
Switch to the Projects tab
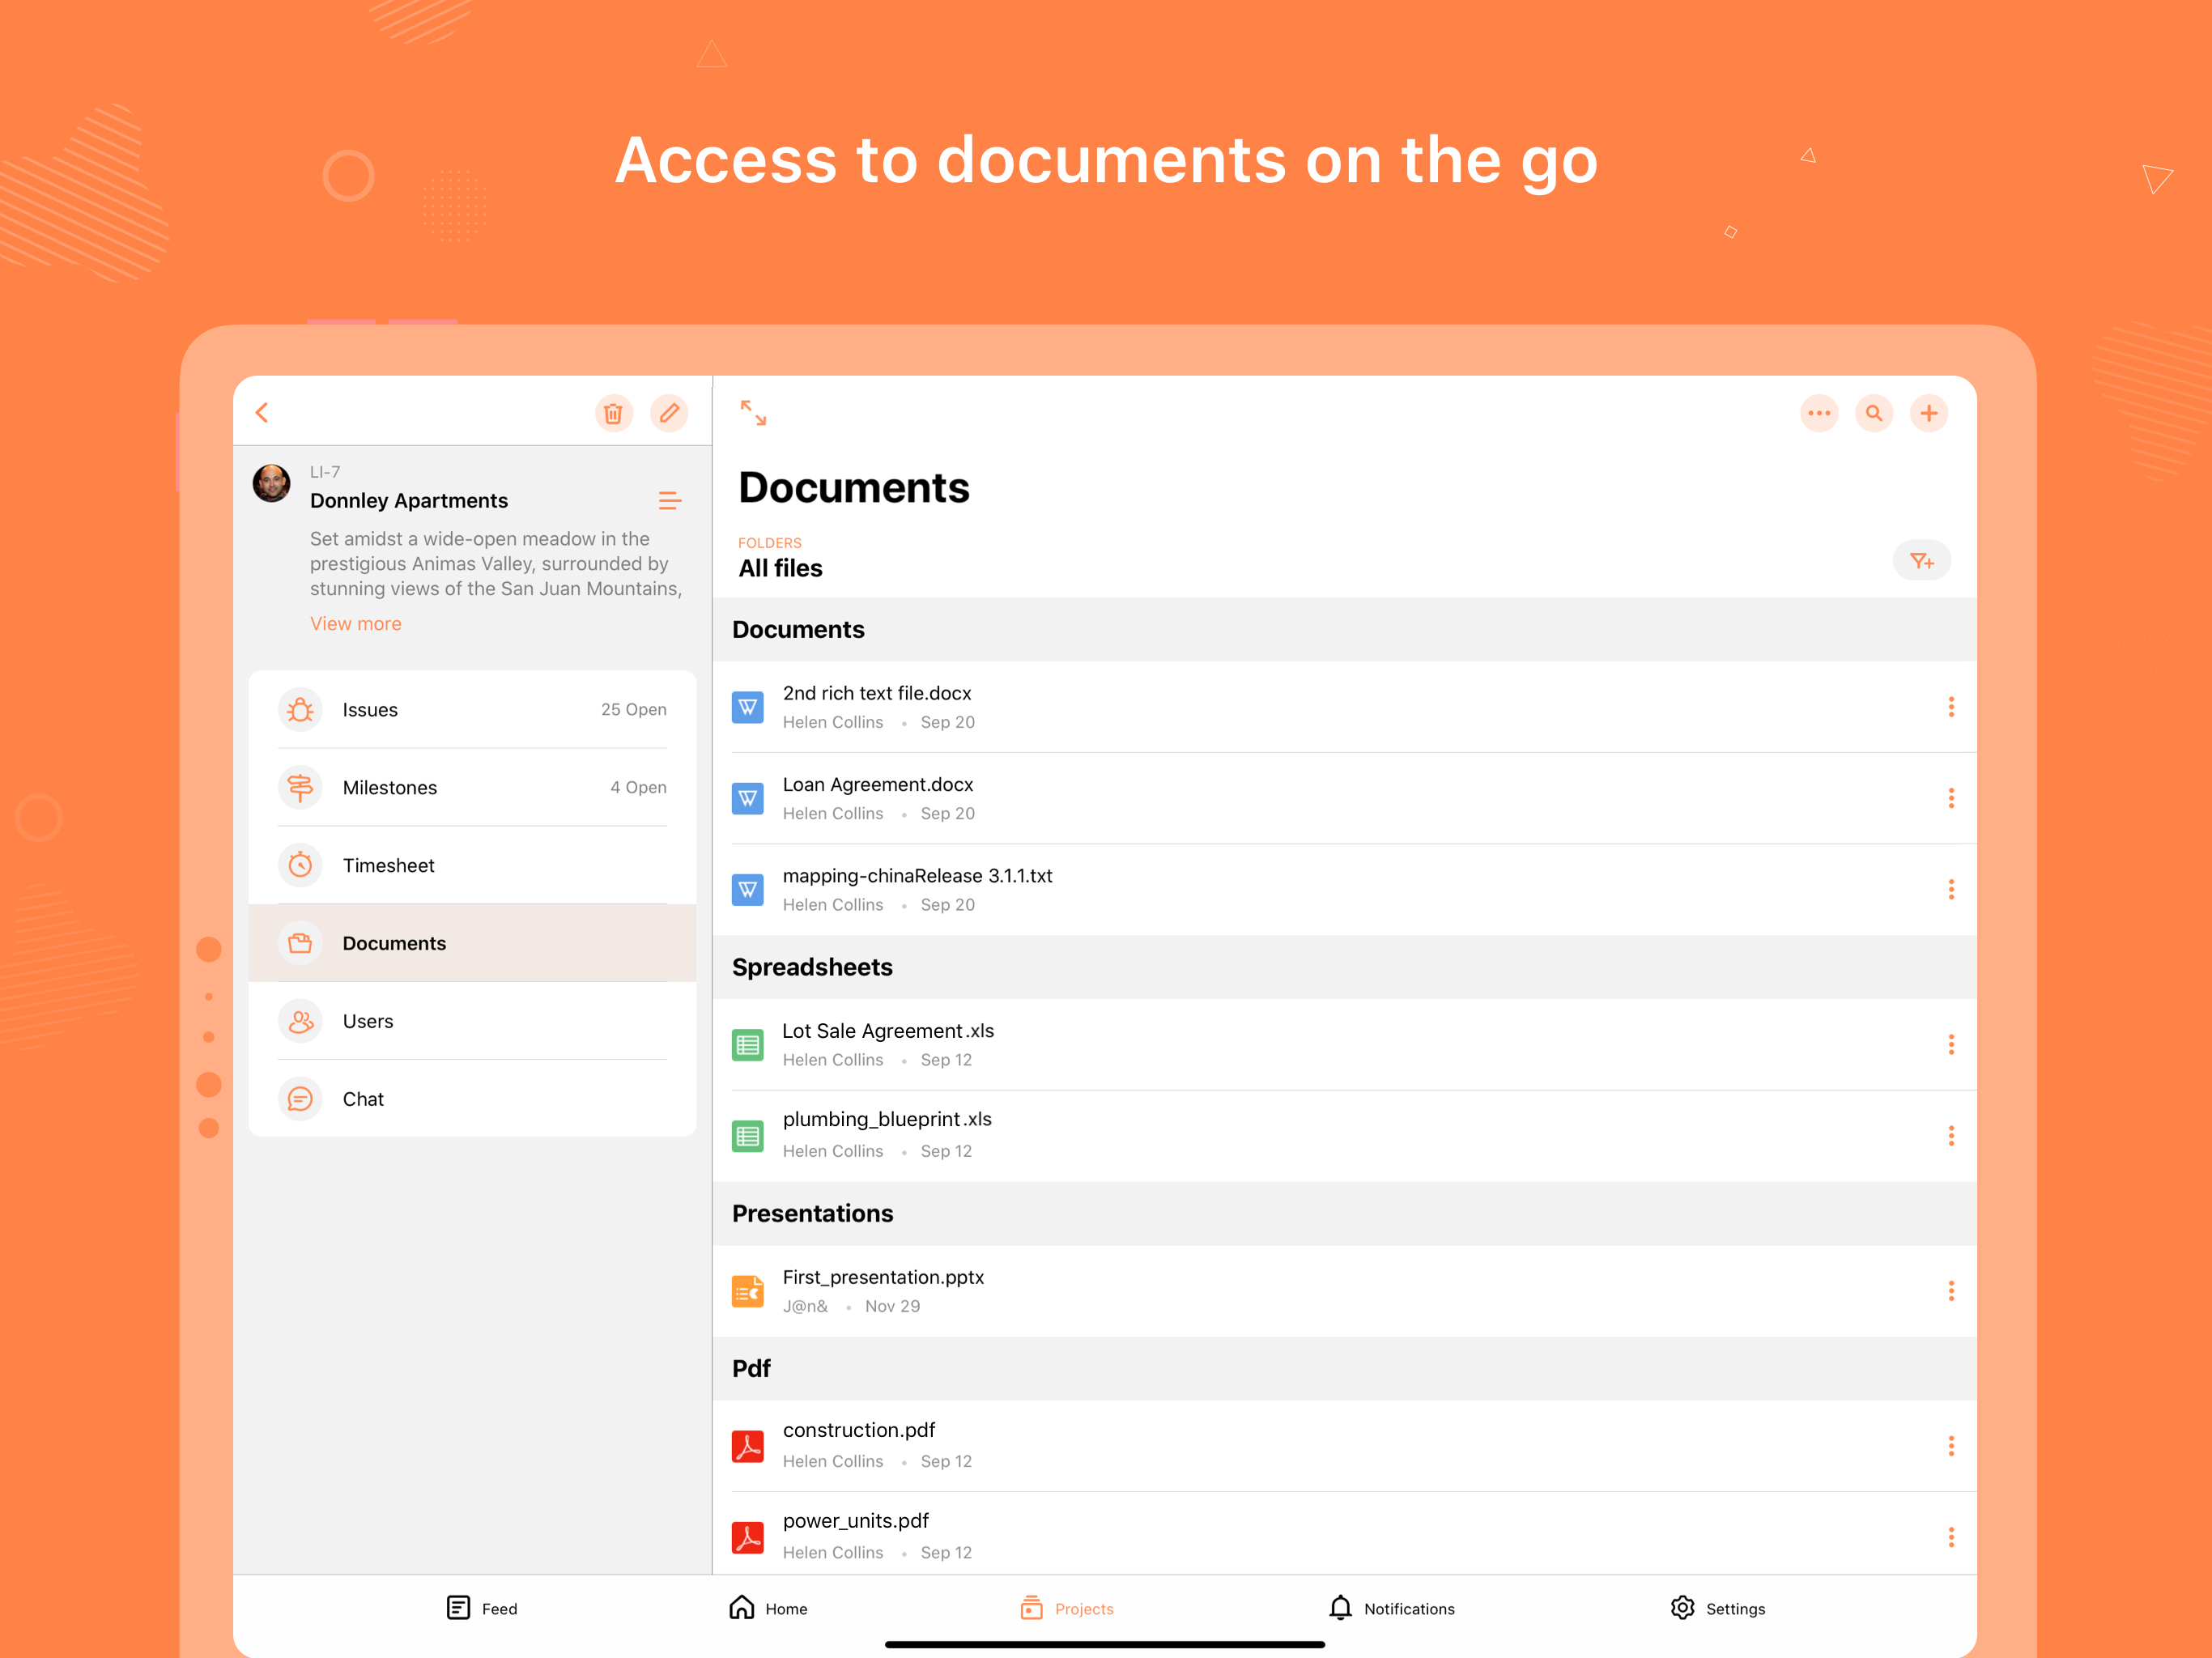click(1067, 1609)
